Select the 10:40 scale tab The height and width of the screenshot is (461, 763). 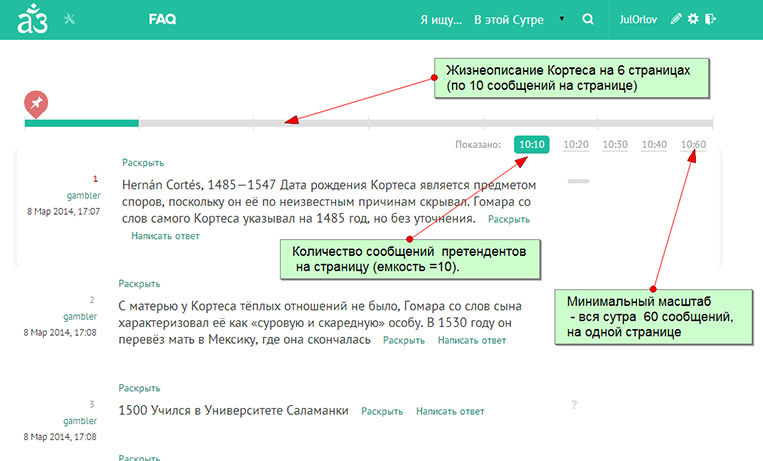(x=654, y=145)
